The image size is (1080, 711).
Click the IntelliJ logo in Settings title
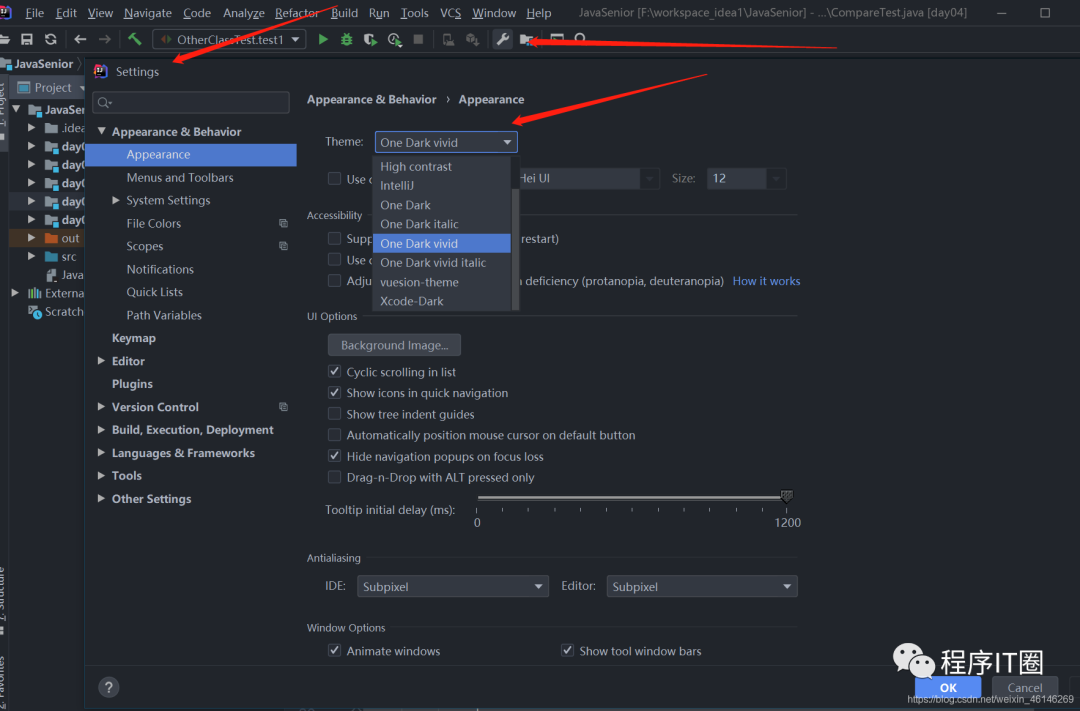[x=101, y=71]
